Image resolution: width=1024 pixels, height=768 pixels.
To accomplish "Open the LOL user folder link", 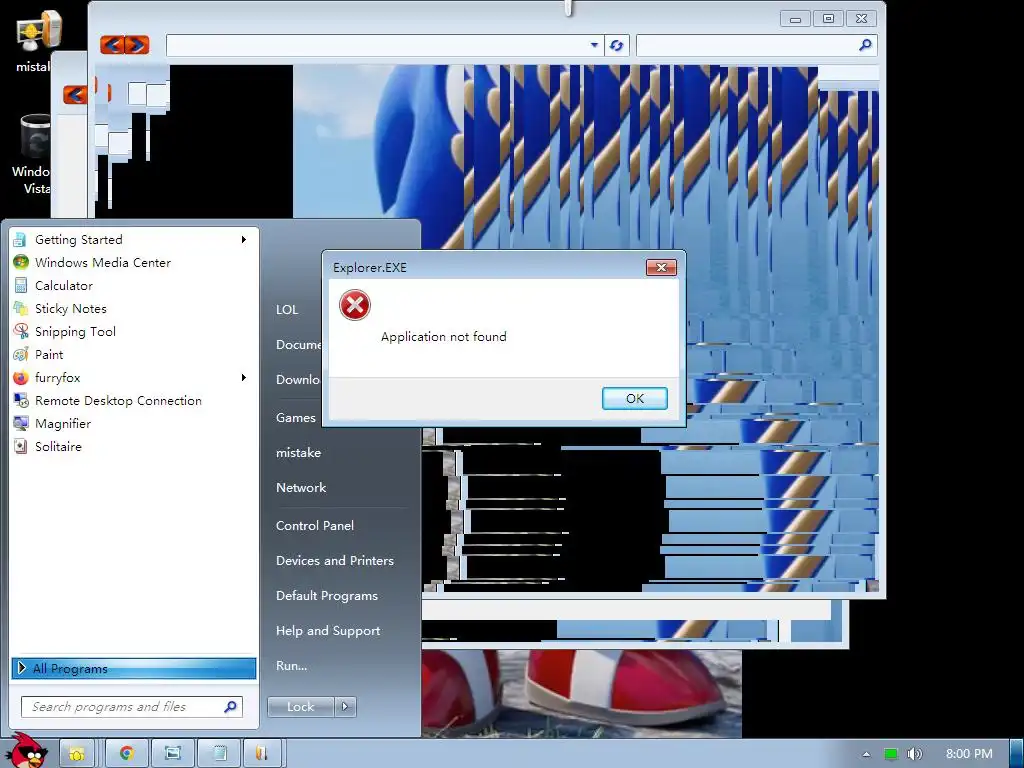I will click(287, 310).
